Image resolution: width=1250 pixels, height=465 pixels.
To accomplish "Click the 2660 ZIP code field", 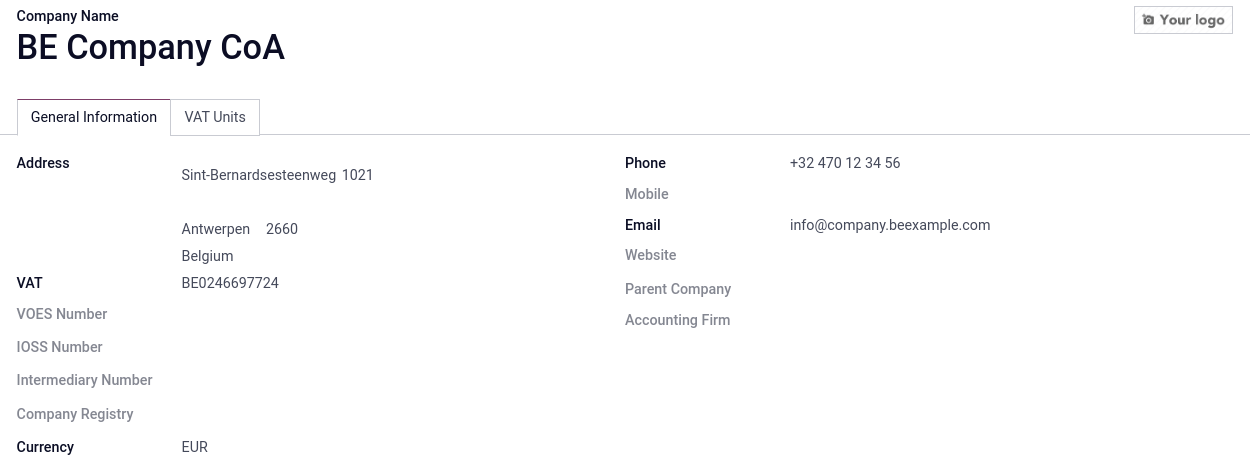I will pos(282,229).
